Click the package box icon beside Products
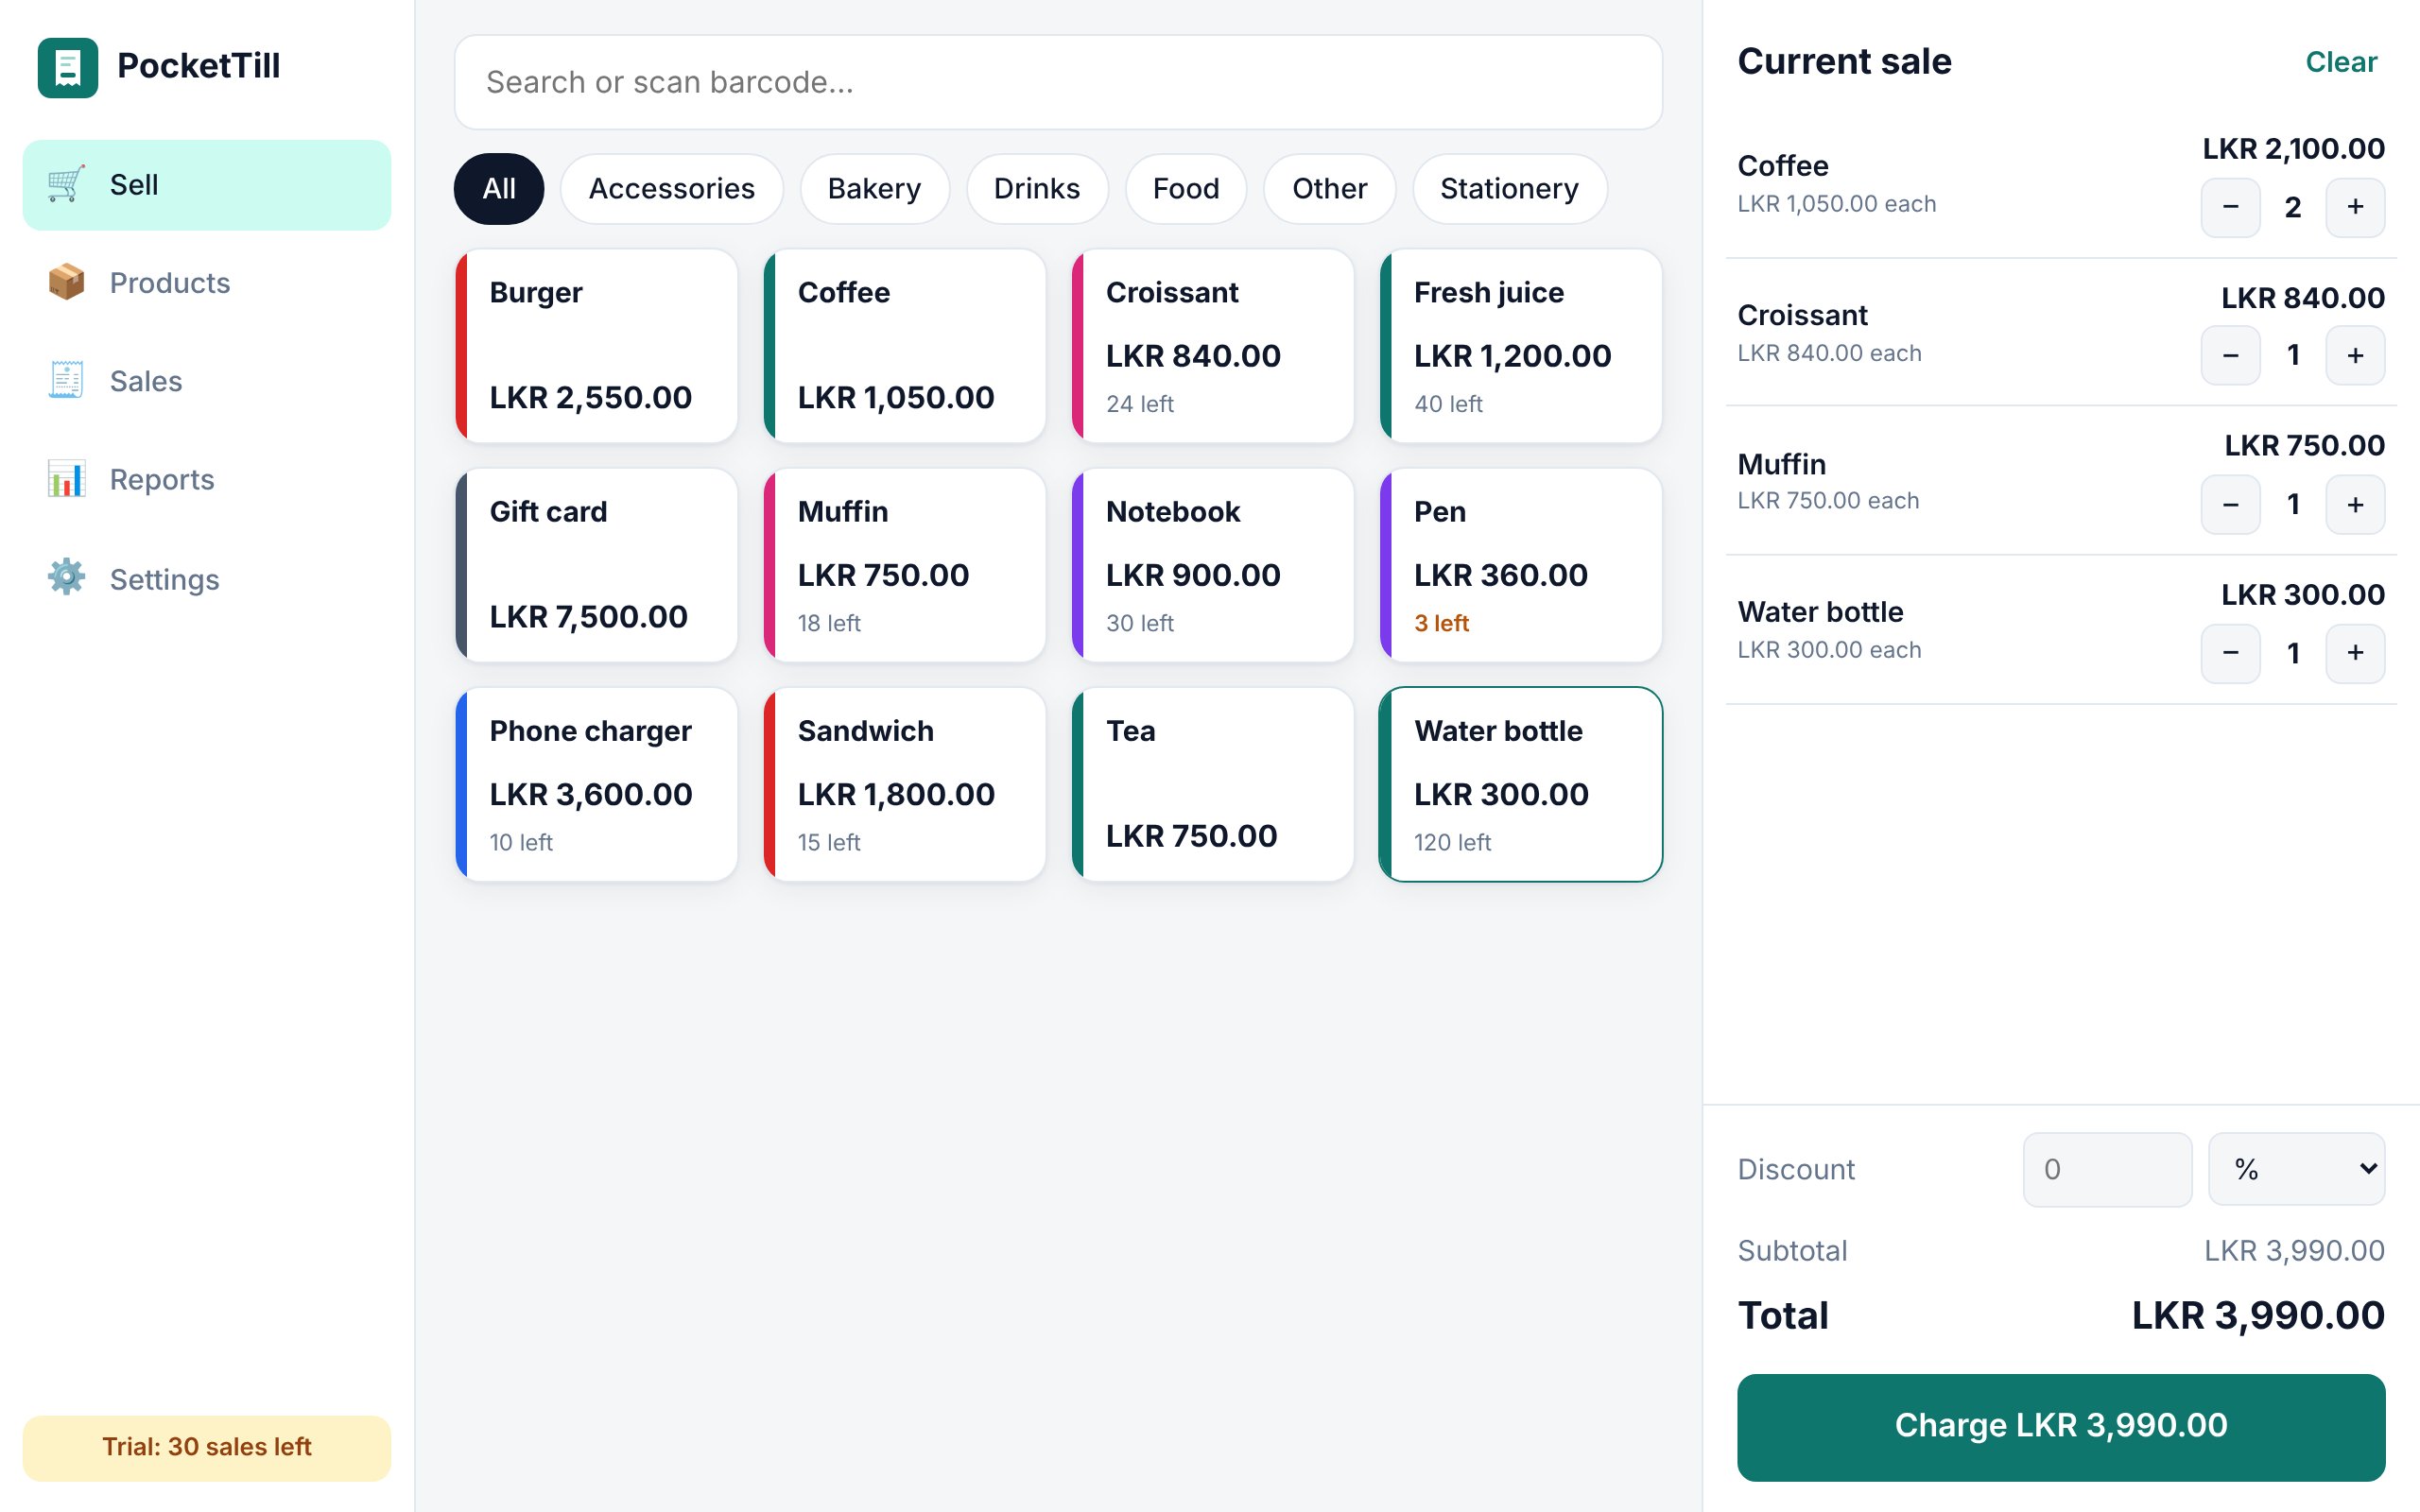 click(x=66, y=282)
